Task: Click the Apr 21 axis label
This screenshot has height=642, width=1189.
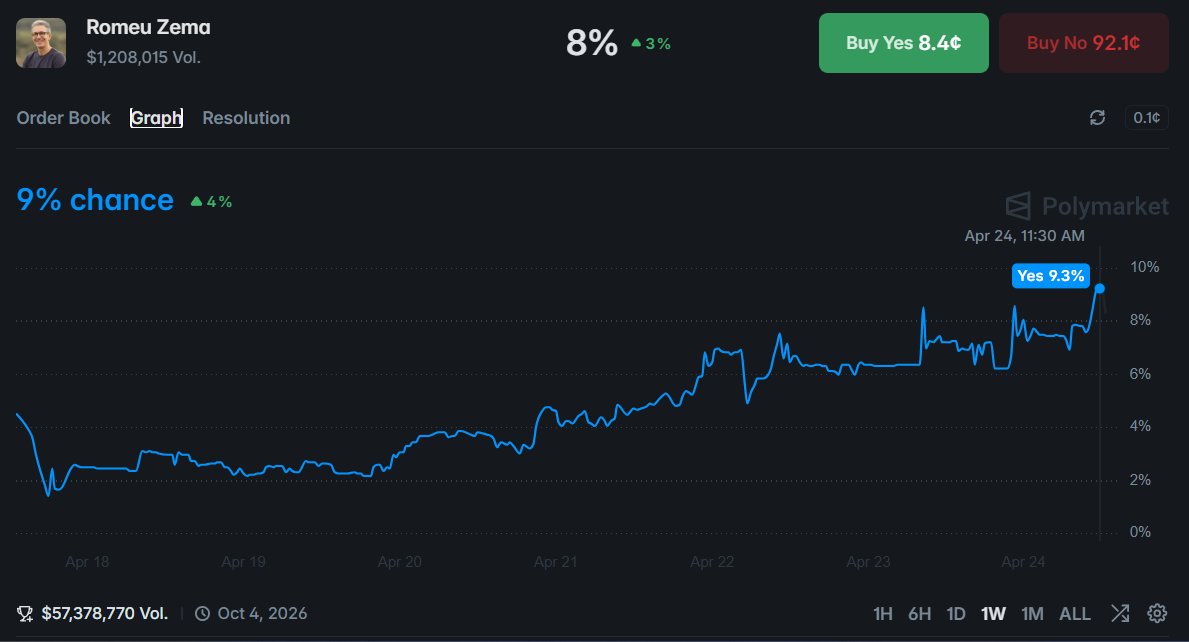Action: (555, 562)
